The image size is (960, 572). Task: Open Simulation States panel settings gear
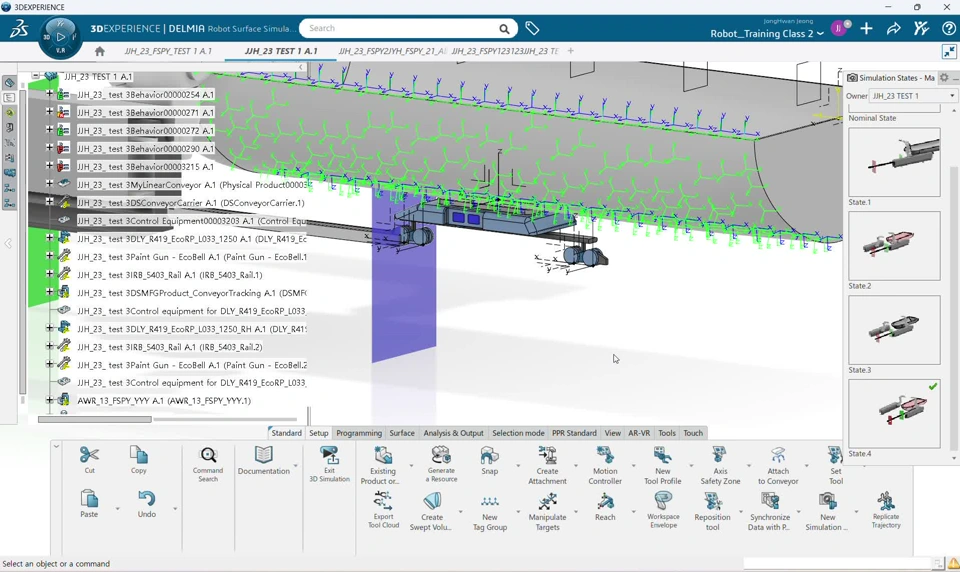tap(944, 78)
